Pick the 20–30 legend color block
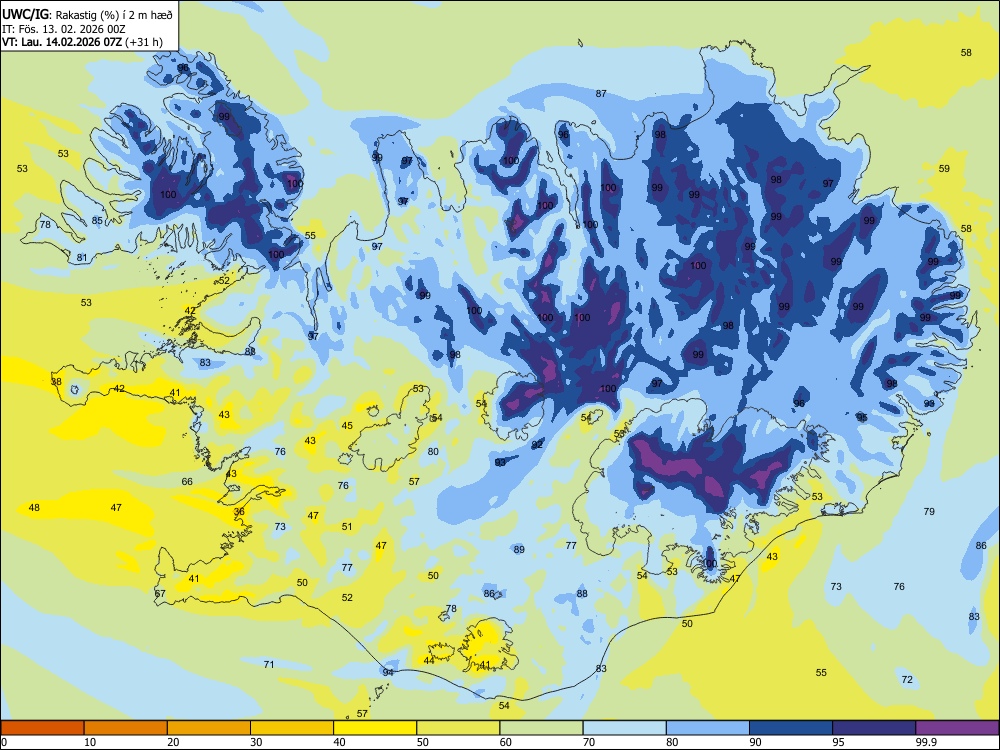The width and height of the screenshot is (1000, 750). [209, 728]
